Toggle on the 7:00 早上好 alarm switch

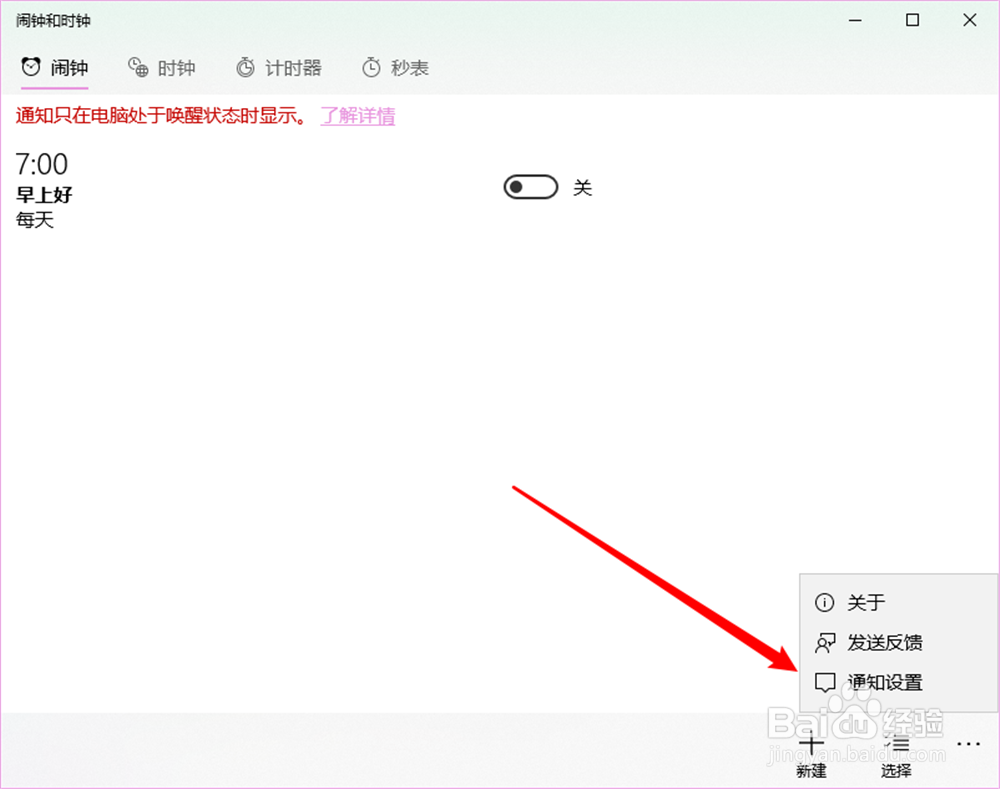pos(530,187)
